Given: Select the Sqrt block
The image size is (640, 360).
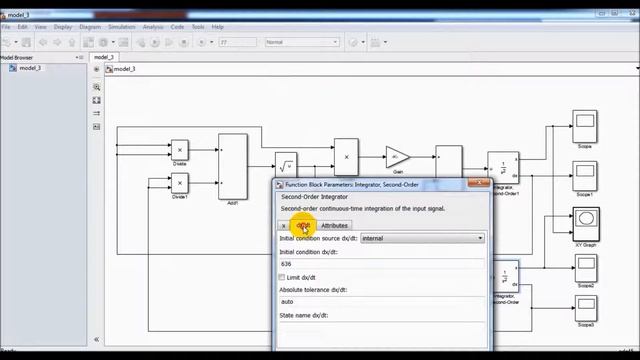Looking at the screenshot, I should [x=286, y=166].
